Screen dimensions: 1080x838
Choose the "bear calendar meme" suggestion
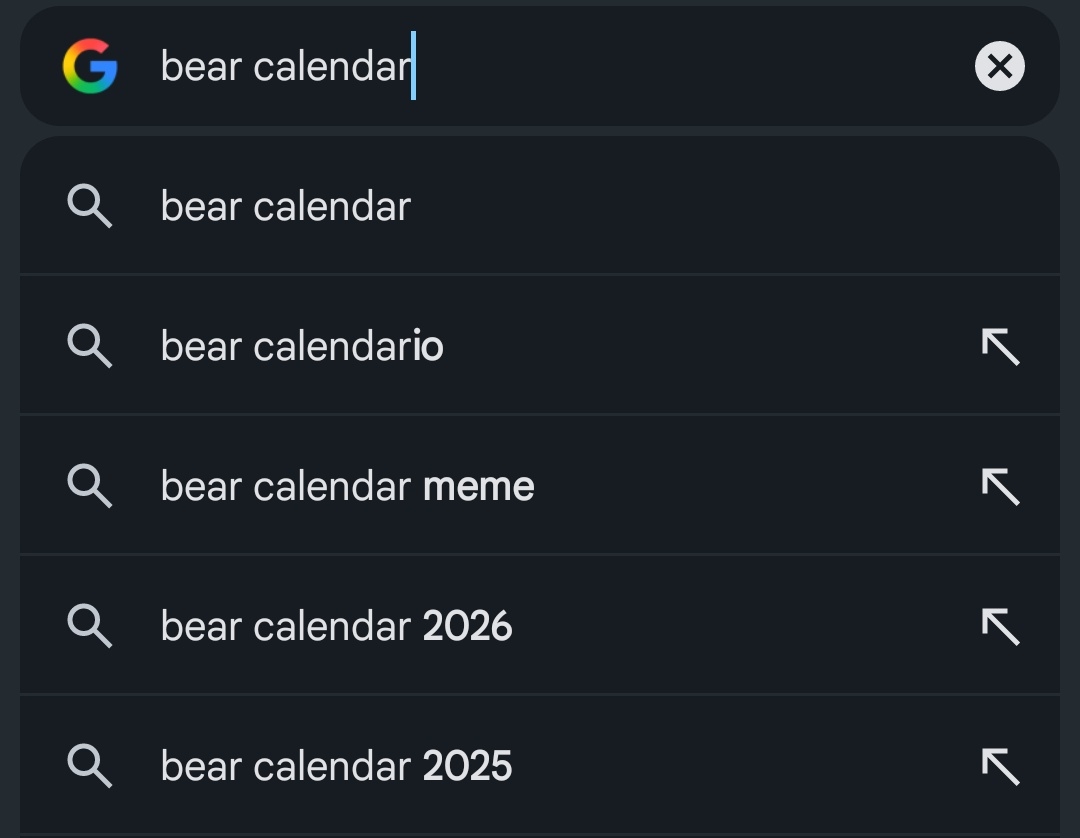tap(347, 487)
